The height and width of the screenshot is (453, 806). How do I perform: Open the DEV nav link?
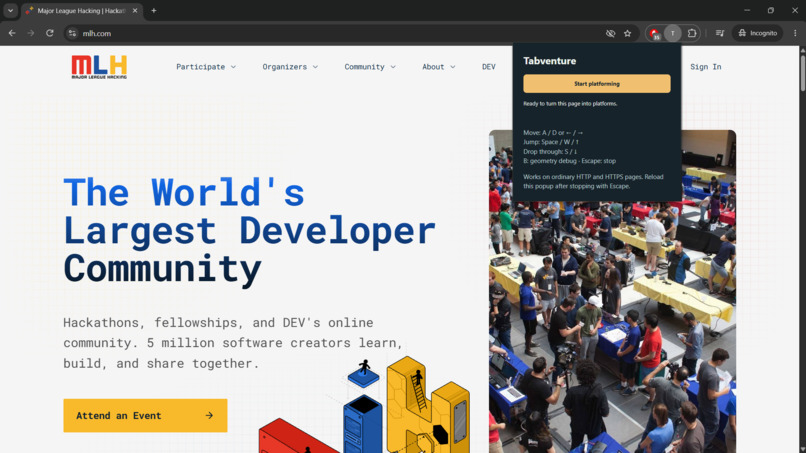pyautogui.click(x=489, y=67)
